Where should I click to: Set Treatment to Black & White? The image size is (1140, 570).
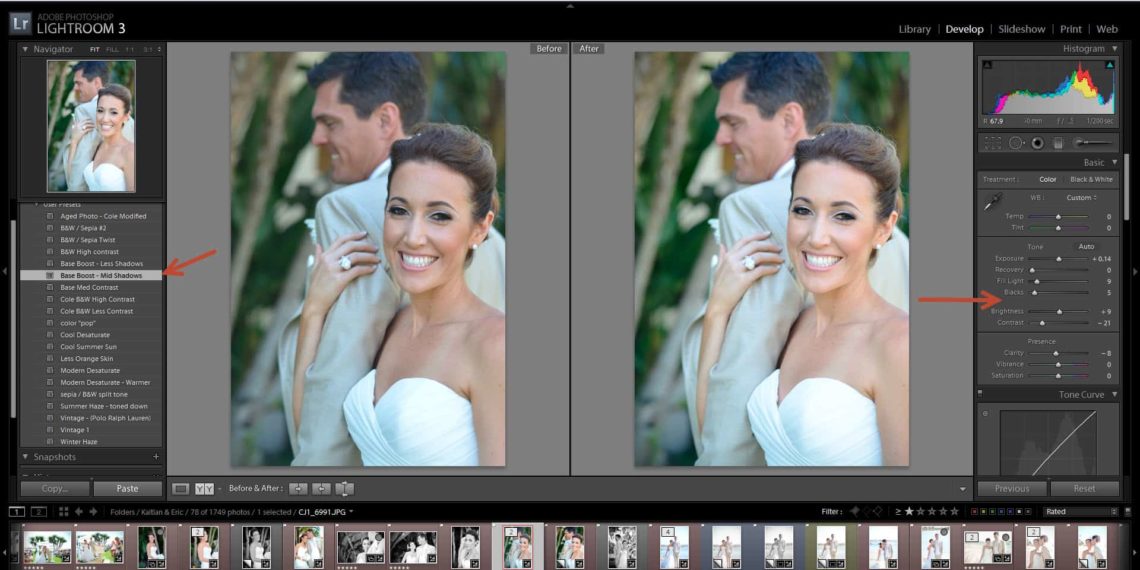pos(1091,179)
